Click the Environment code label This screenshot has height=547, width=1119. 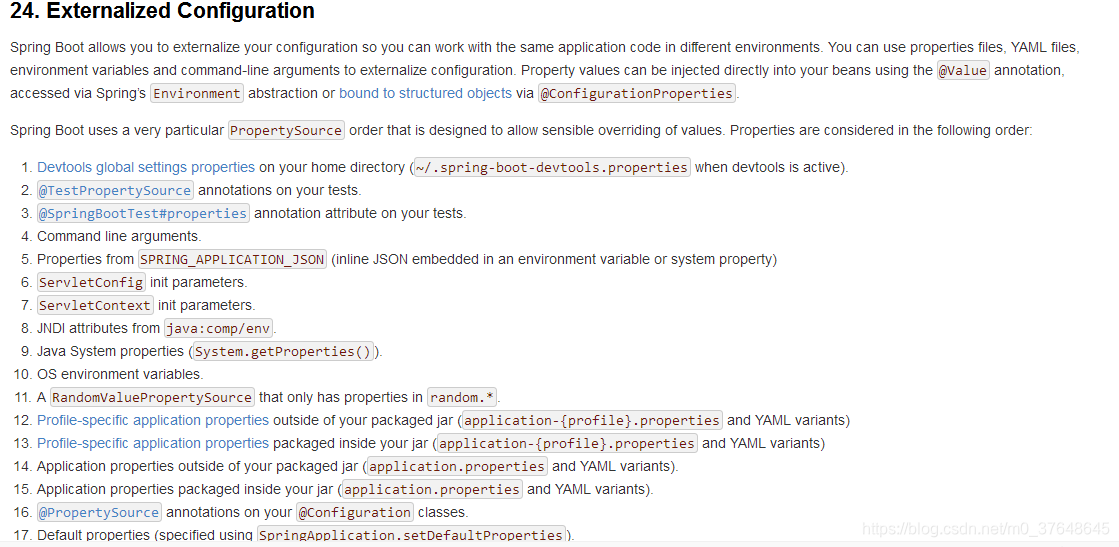coord(197,93)
